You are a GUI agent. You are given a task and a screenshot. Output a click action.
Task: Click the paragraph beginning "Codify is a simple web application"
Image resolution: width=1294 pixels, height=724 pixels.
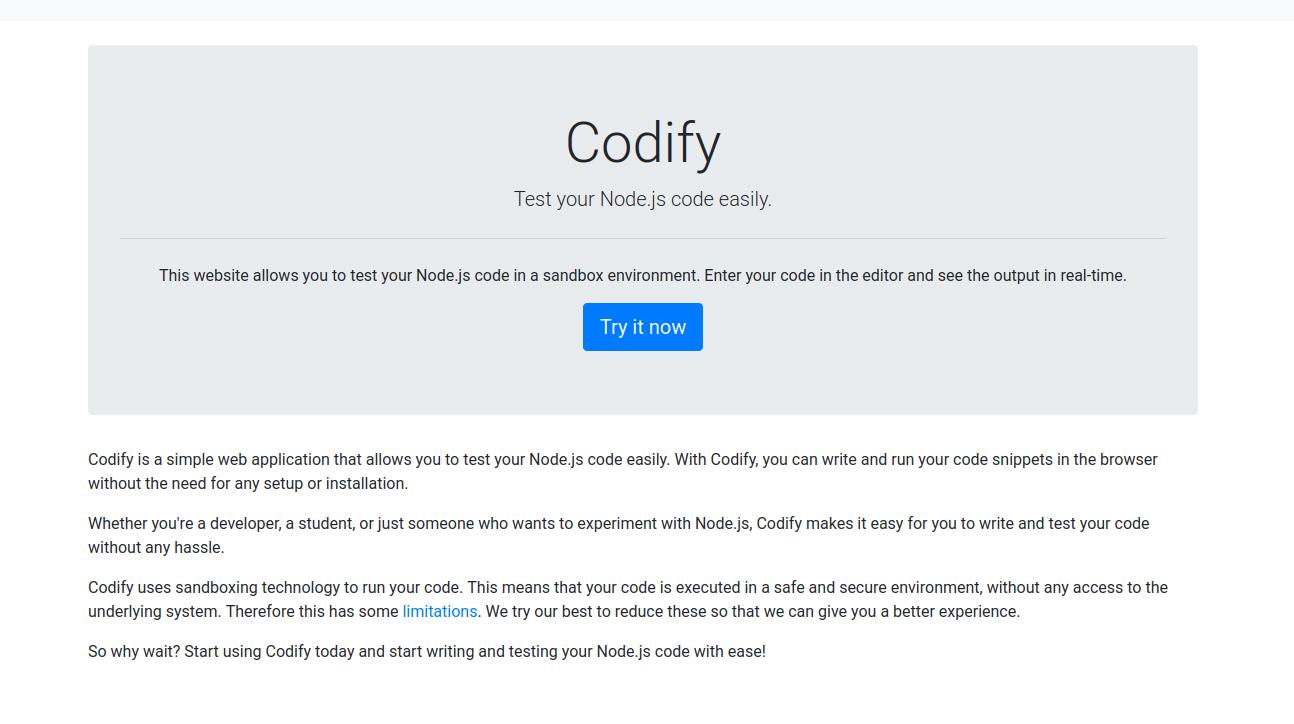(x=623, y=471)
